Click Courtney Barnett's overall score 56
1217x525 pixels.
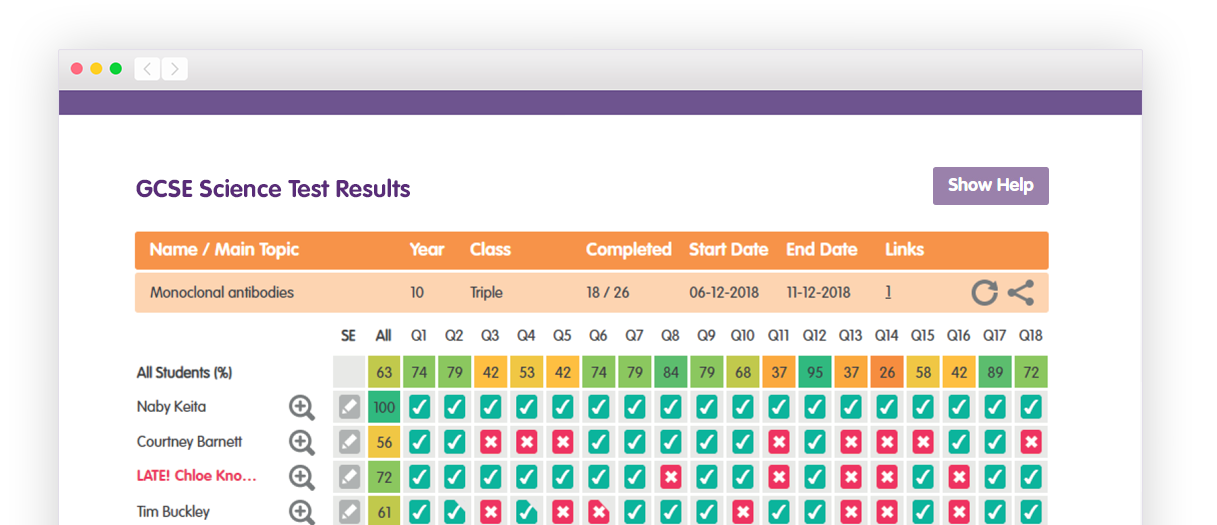384,442
